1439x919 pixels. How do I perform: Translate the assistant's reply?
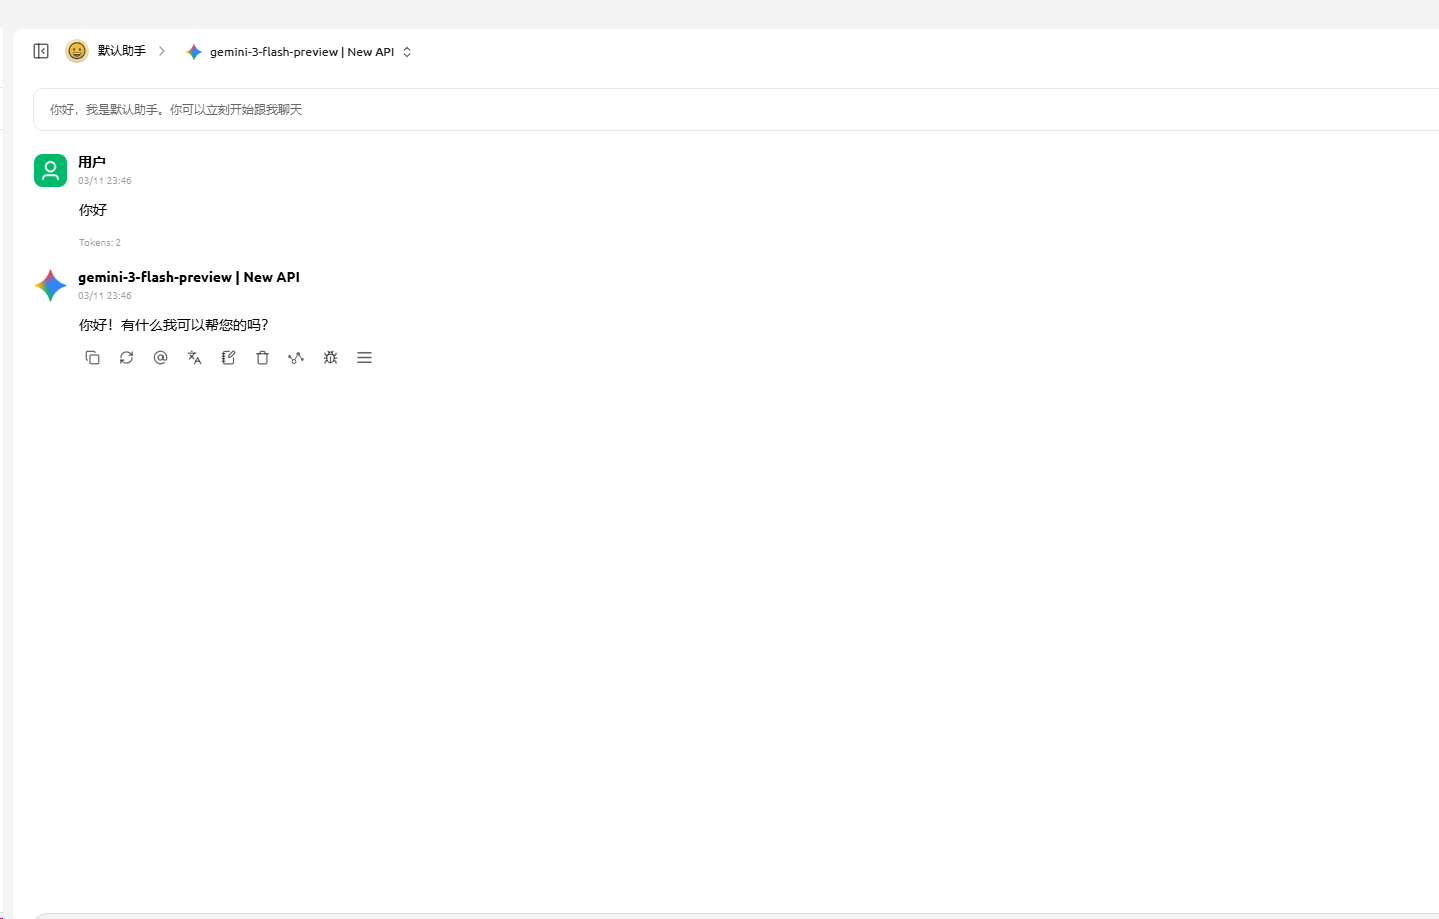194,358
